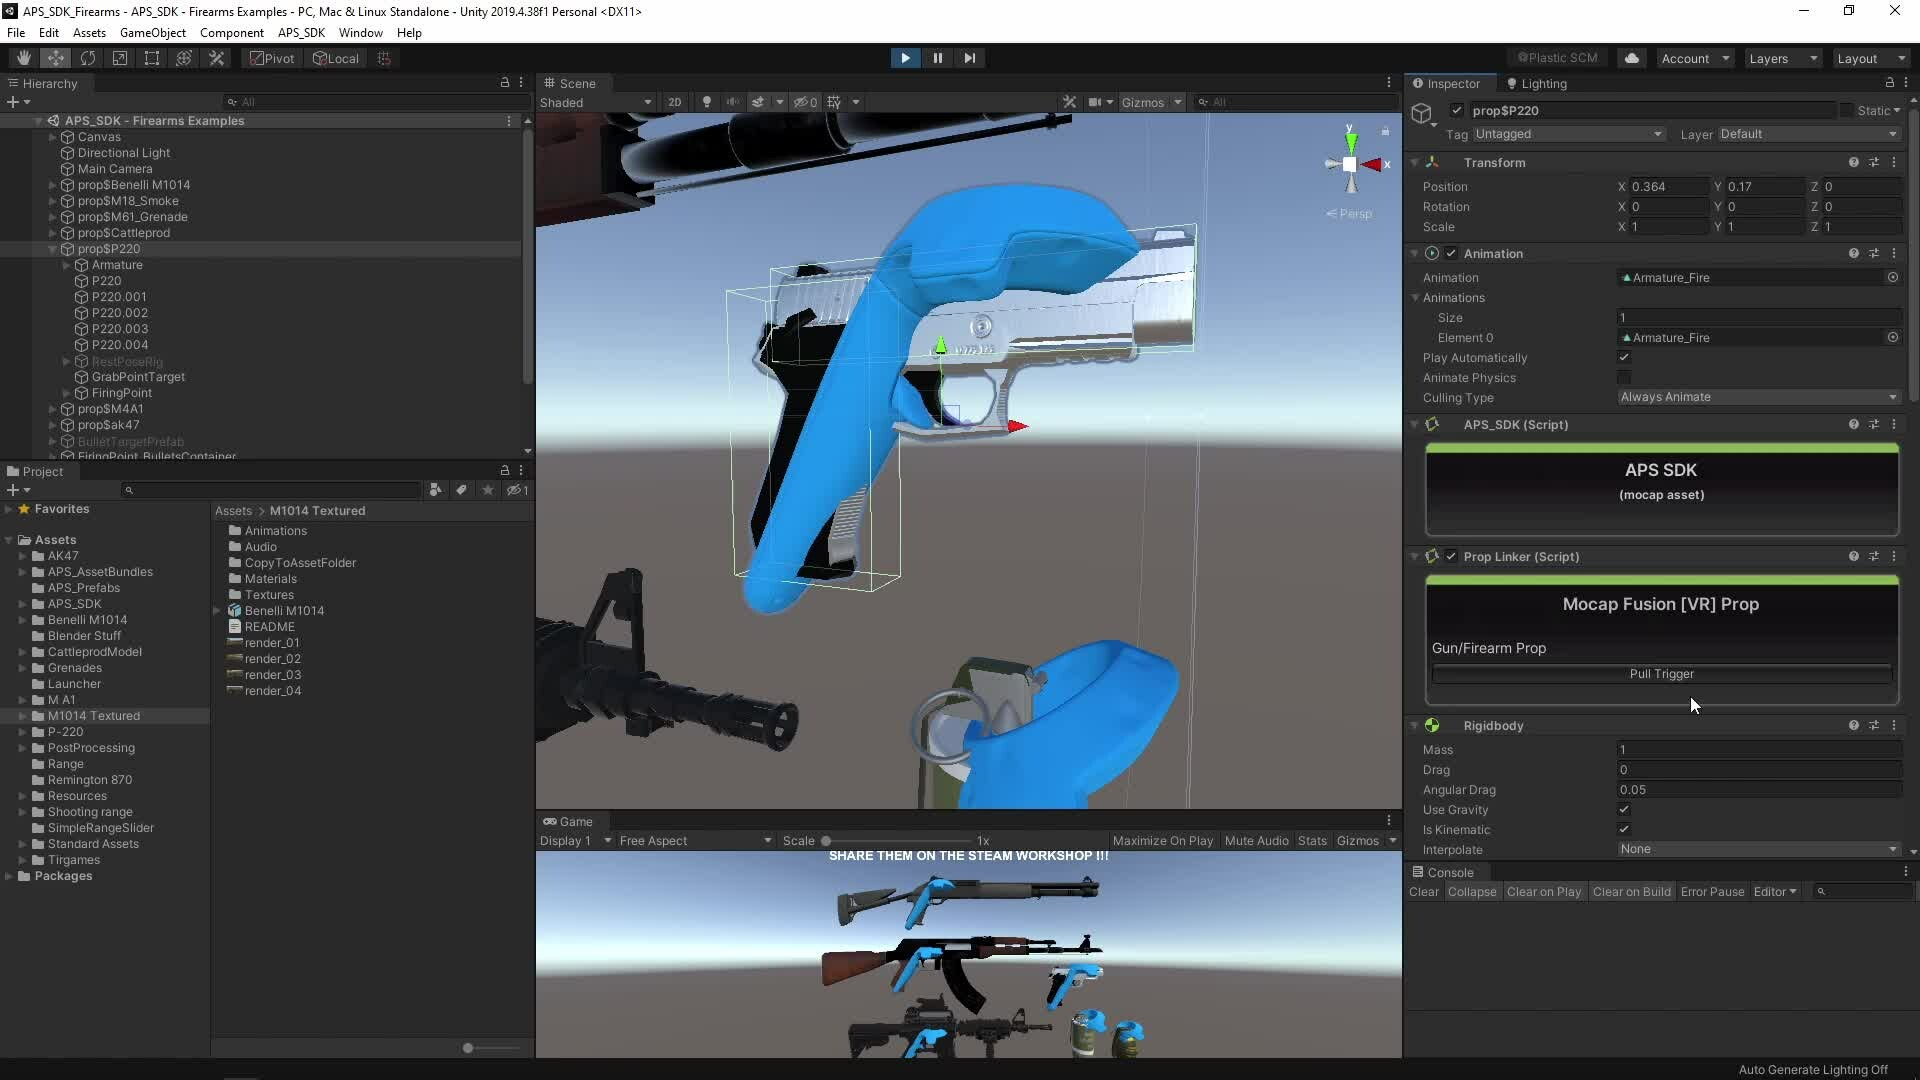Select the Rect transform tool
The width and height of the screenshot is (1920, 1080).
click(152, 58)
